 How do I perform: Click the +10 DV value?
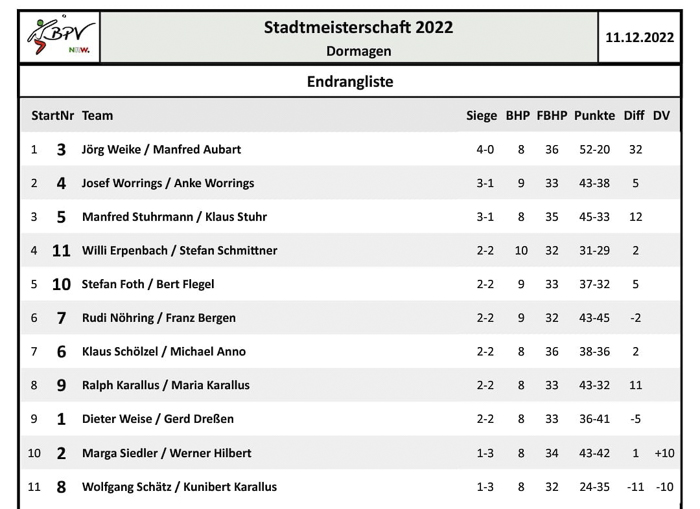[x=664, y=453]
